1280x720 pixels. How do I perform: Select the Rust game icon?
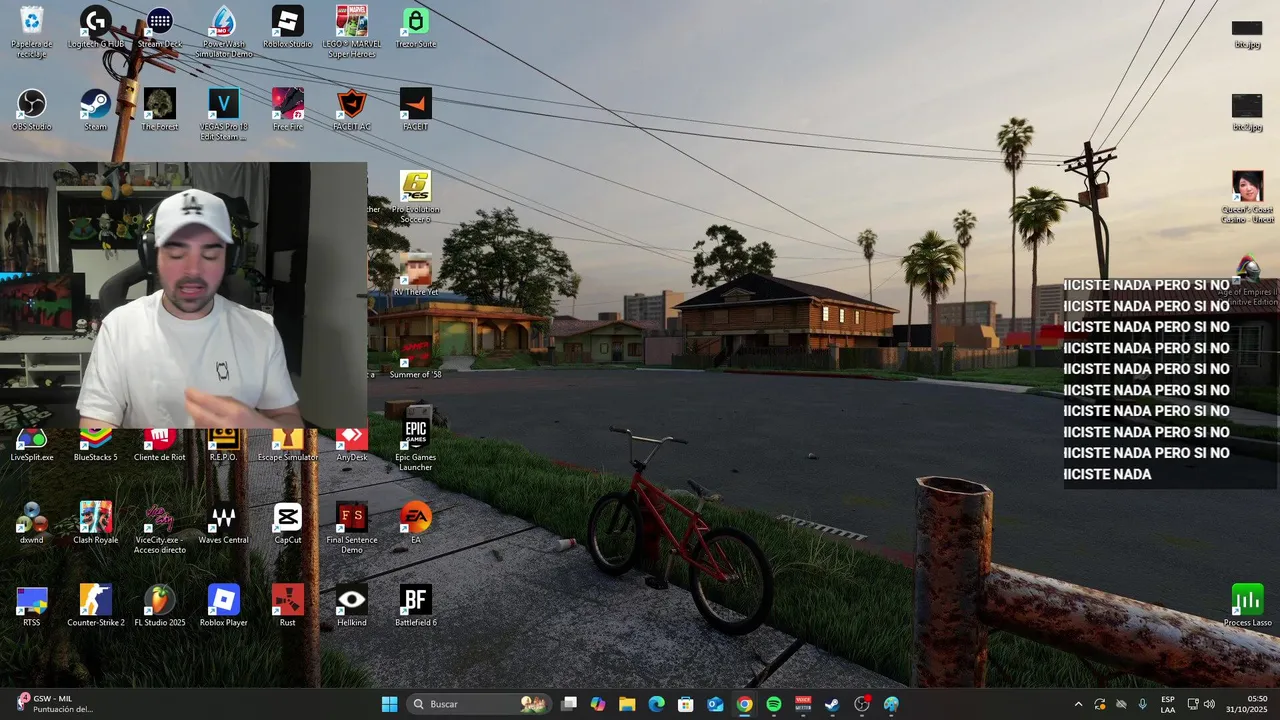(x=288, y=606)
